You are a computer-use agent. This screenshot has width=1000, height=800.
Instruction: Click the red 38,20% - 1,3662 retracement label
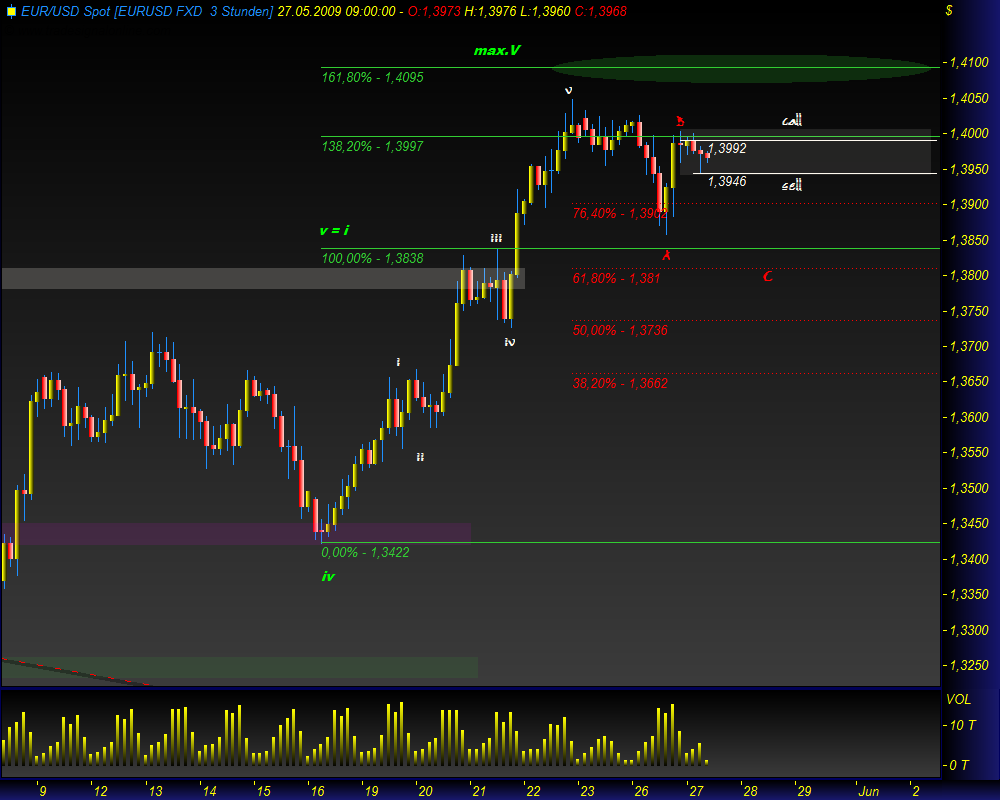click(620, 383)
